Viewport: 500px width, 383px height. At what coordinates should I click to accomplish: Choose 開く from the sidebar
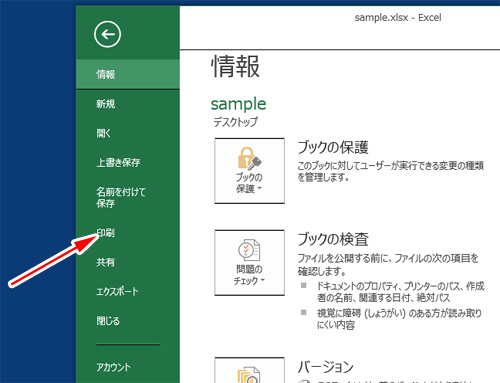click(128, 133)
